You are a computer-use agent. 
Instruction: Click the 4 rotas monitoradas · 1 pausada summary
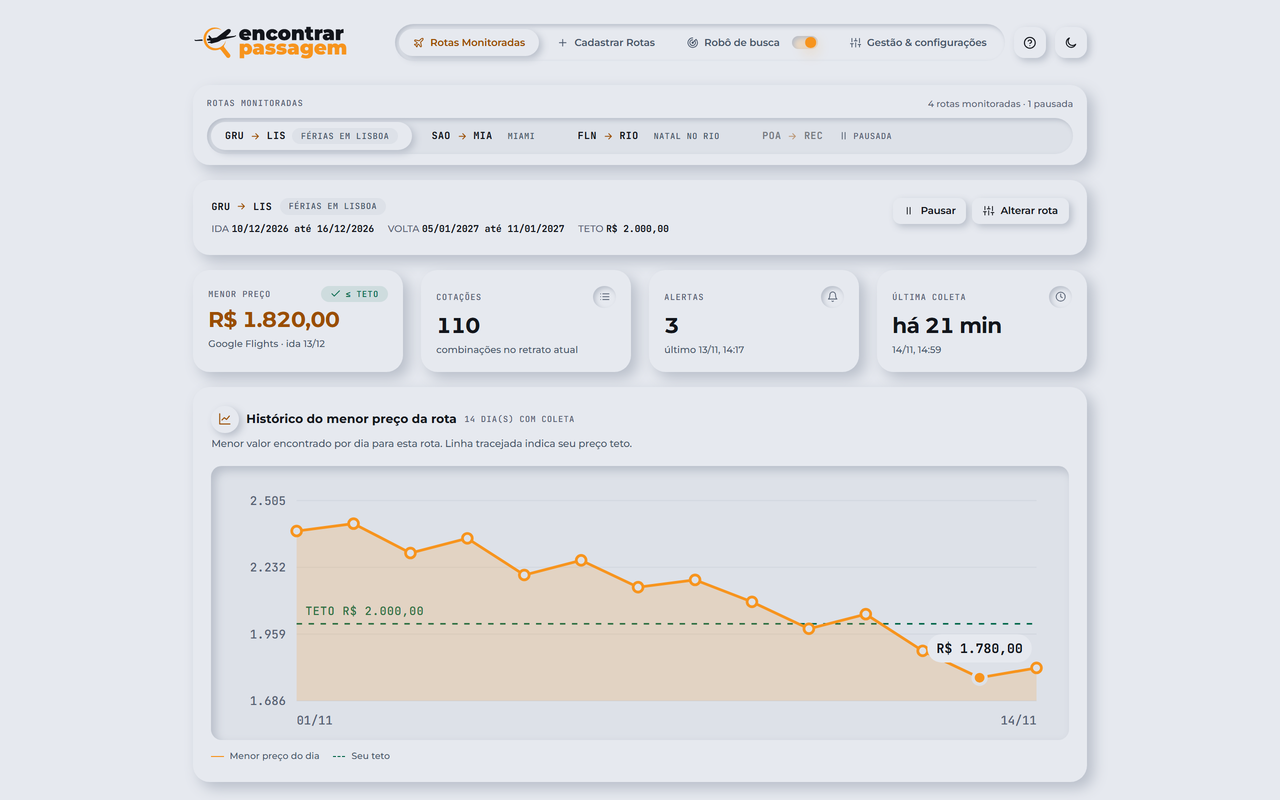point(1000,104)
